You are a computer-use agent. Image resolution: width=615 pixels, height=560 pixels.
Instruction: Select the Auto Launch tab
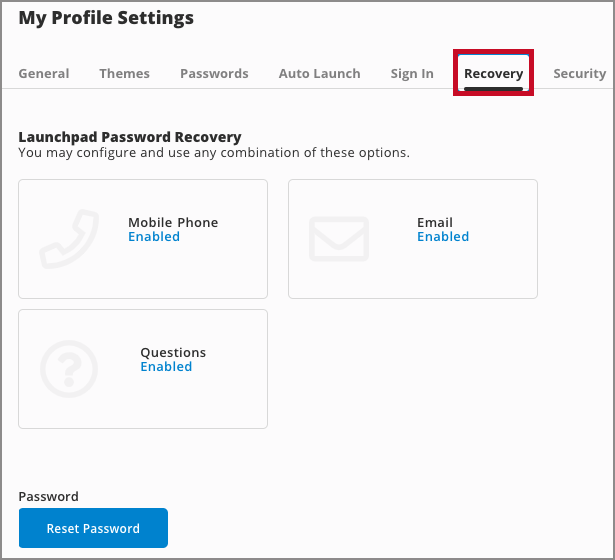[319, 73]
